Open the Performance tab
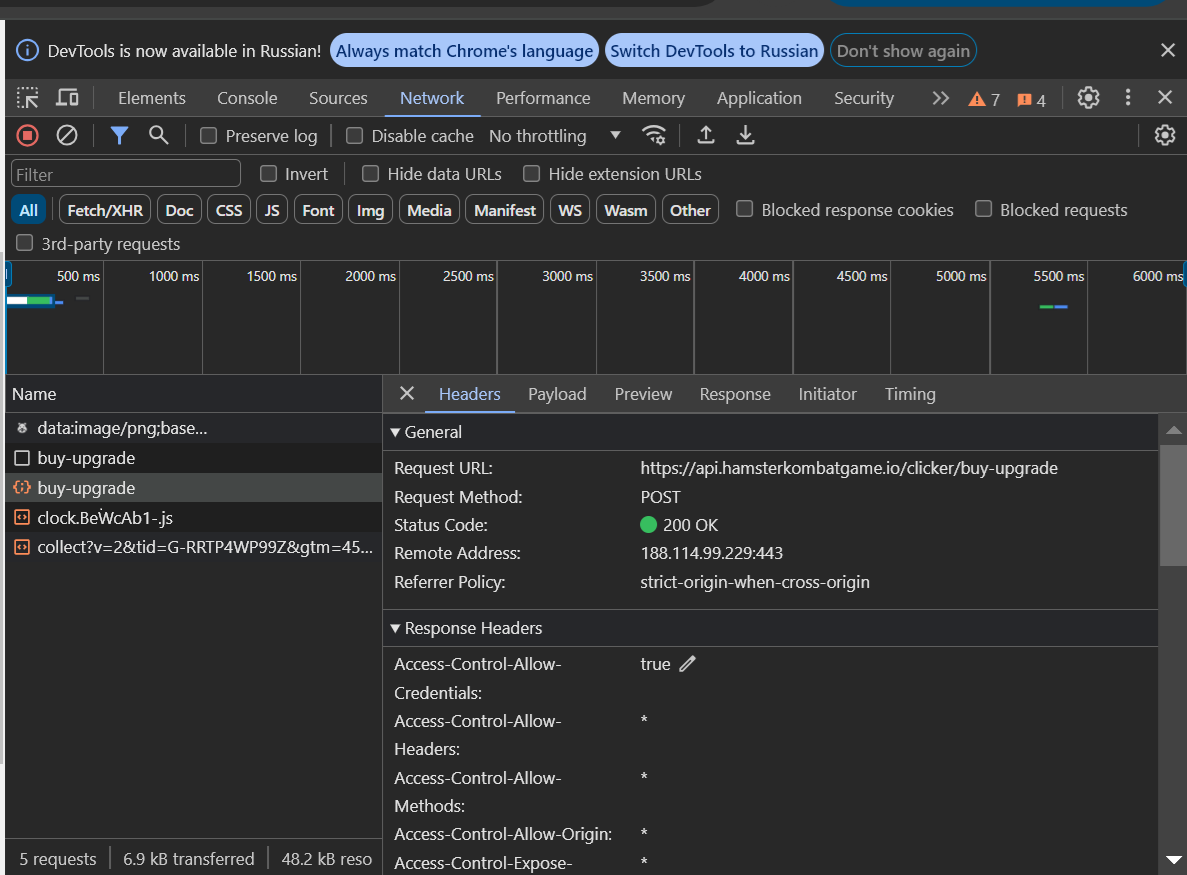Viewport: 1187px width, 875px height. pos(543,98)
